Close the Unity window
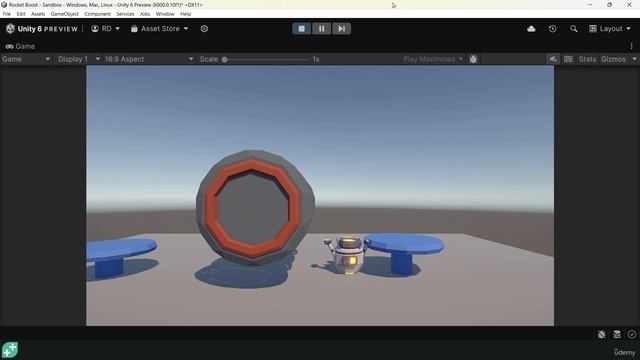Image resolution: width=640 pixels, height=360 pixels. click(x=629, y=4)
